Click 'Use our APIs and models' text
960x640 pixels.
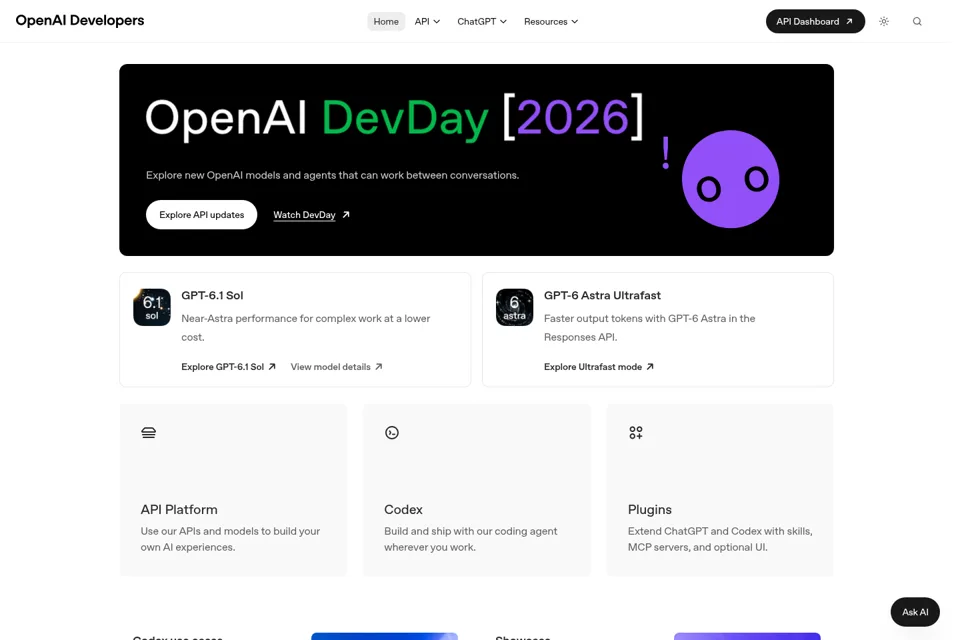tap(230, 539)
